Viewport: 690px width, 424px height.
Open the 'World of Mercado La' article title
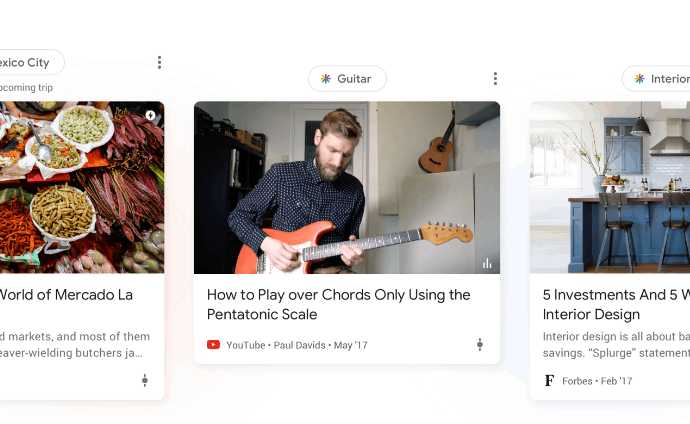point(66,295)
